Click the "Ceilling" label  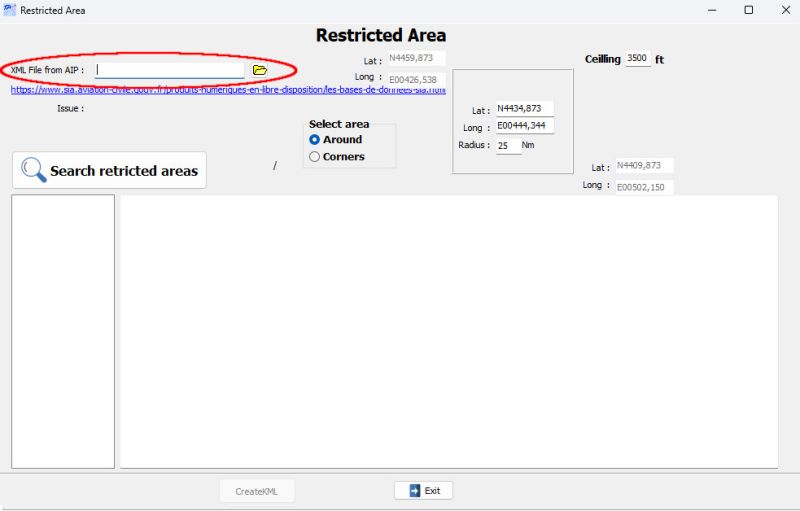click(603, 59)
